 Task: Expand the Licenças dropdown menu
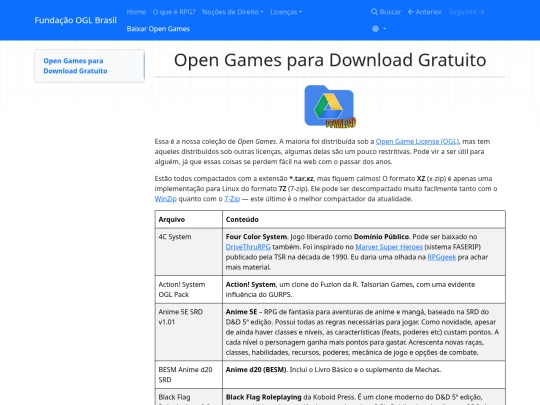pos(286,12)
